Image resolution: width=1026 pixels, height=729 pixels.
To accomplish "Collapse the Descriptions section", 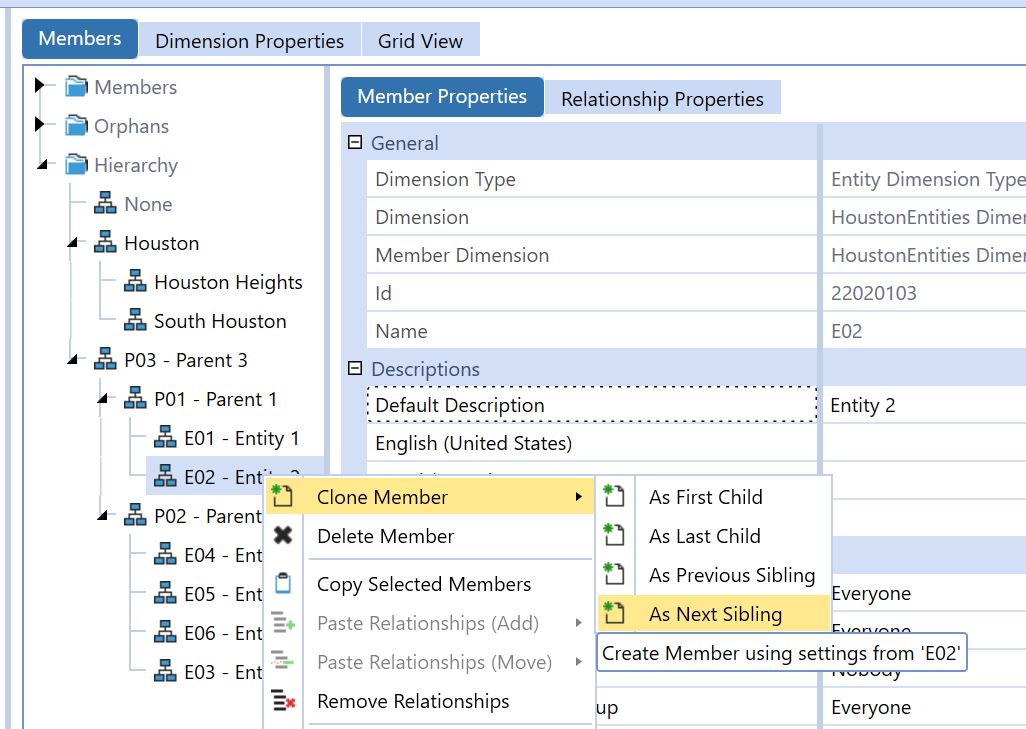I will pos(354,369).
